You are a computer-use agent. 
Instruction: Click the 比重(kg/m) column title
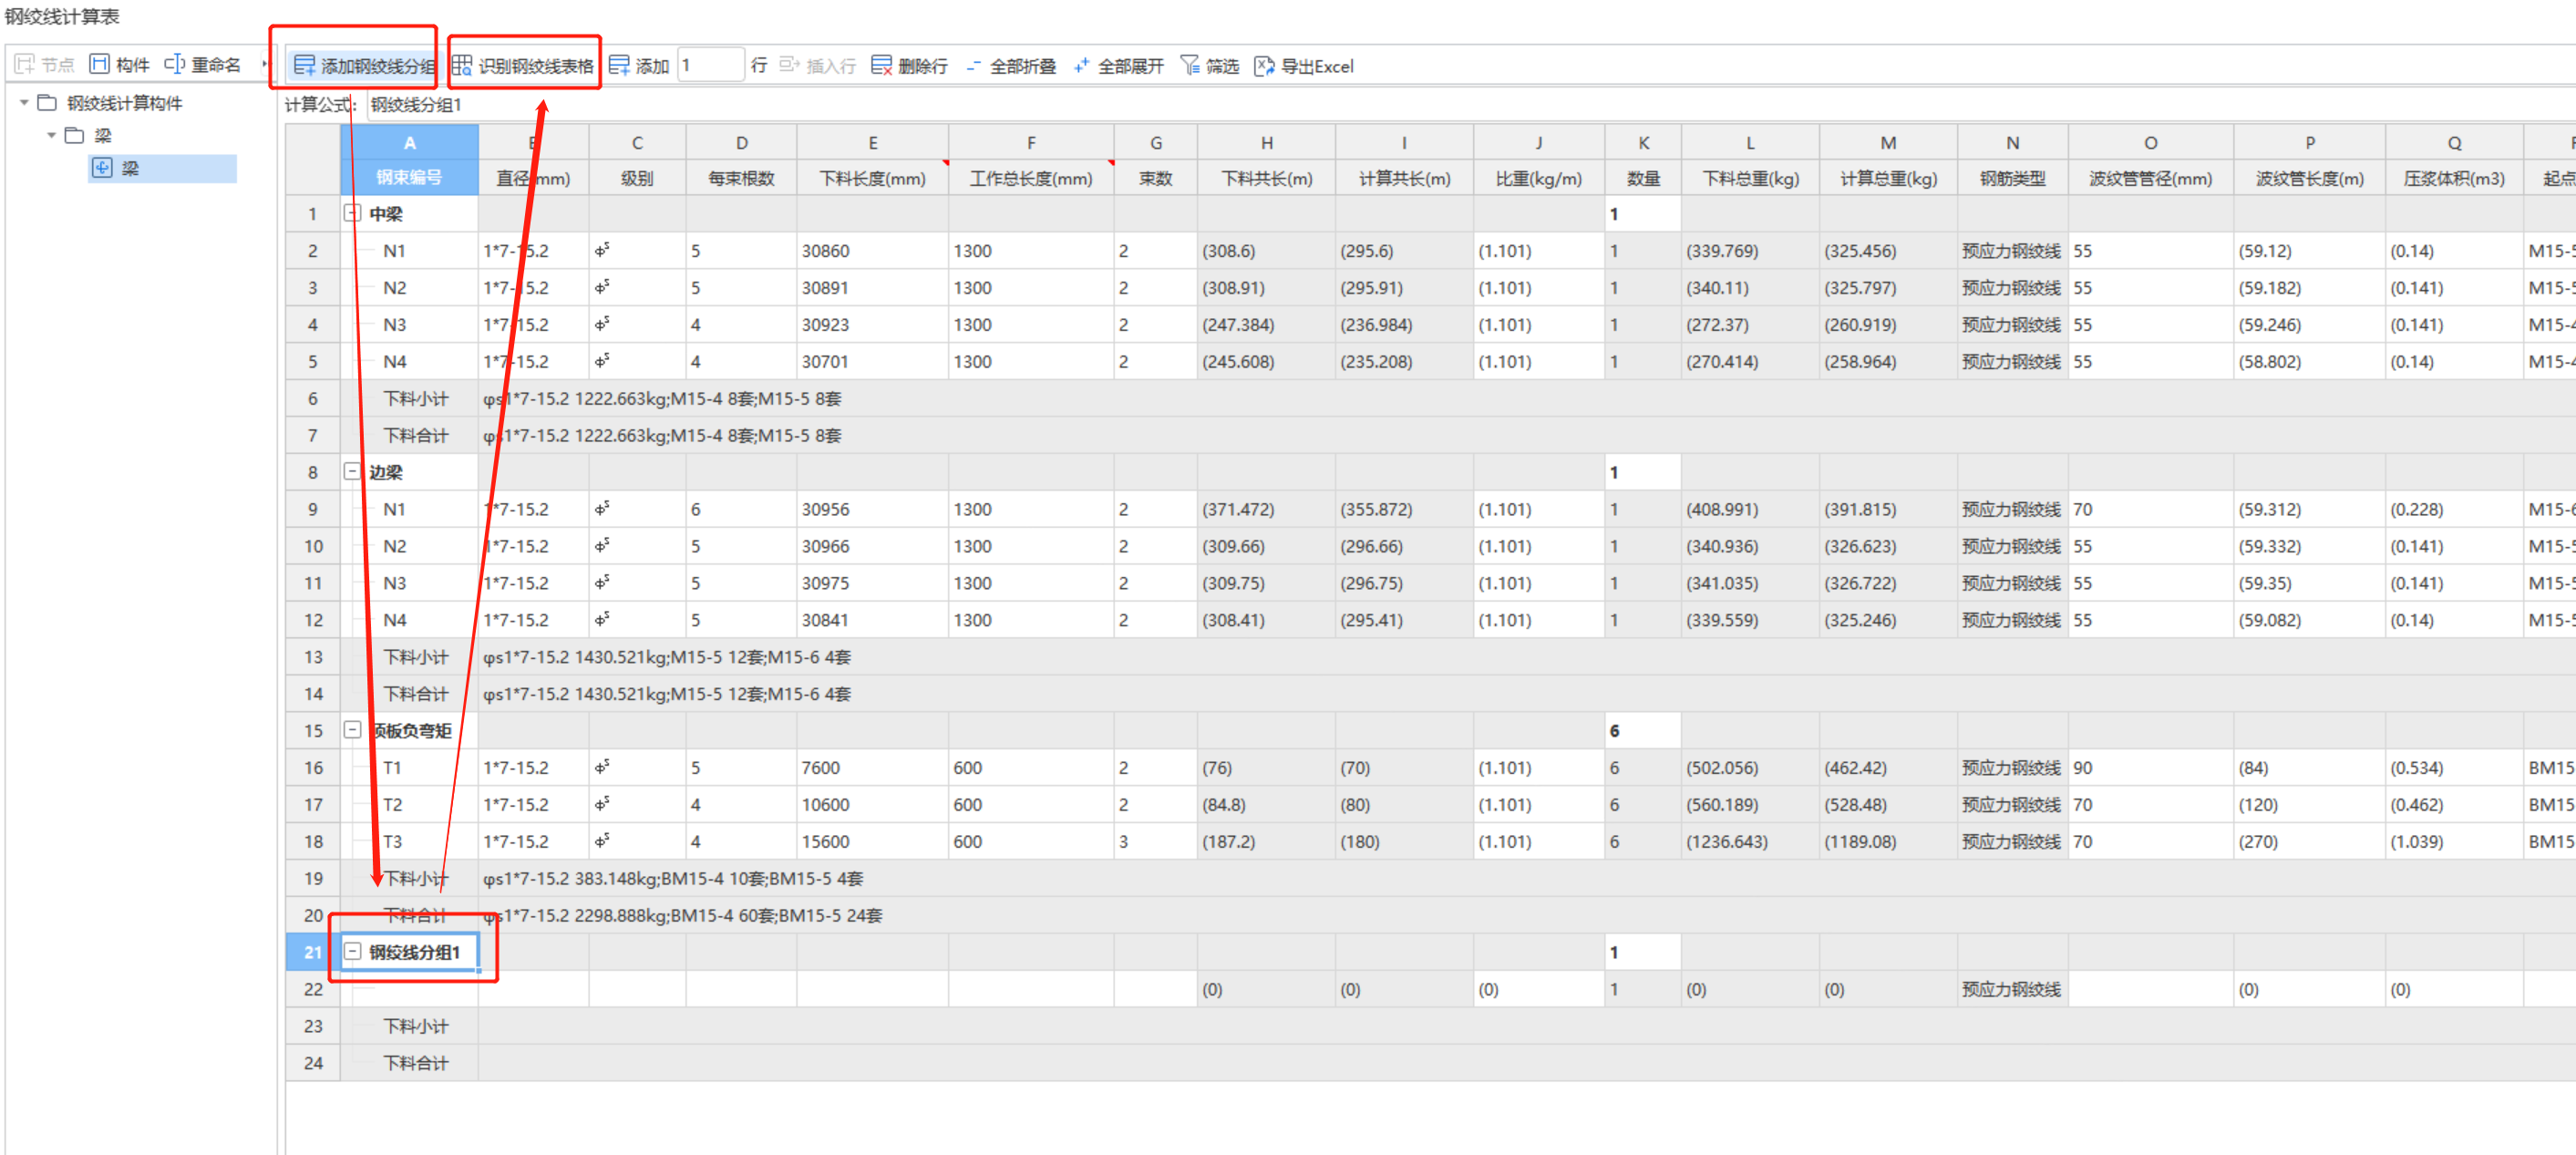click(1539, 178)
